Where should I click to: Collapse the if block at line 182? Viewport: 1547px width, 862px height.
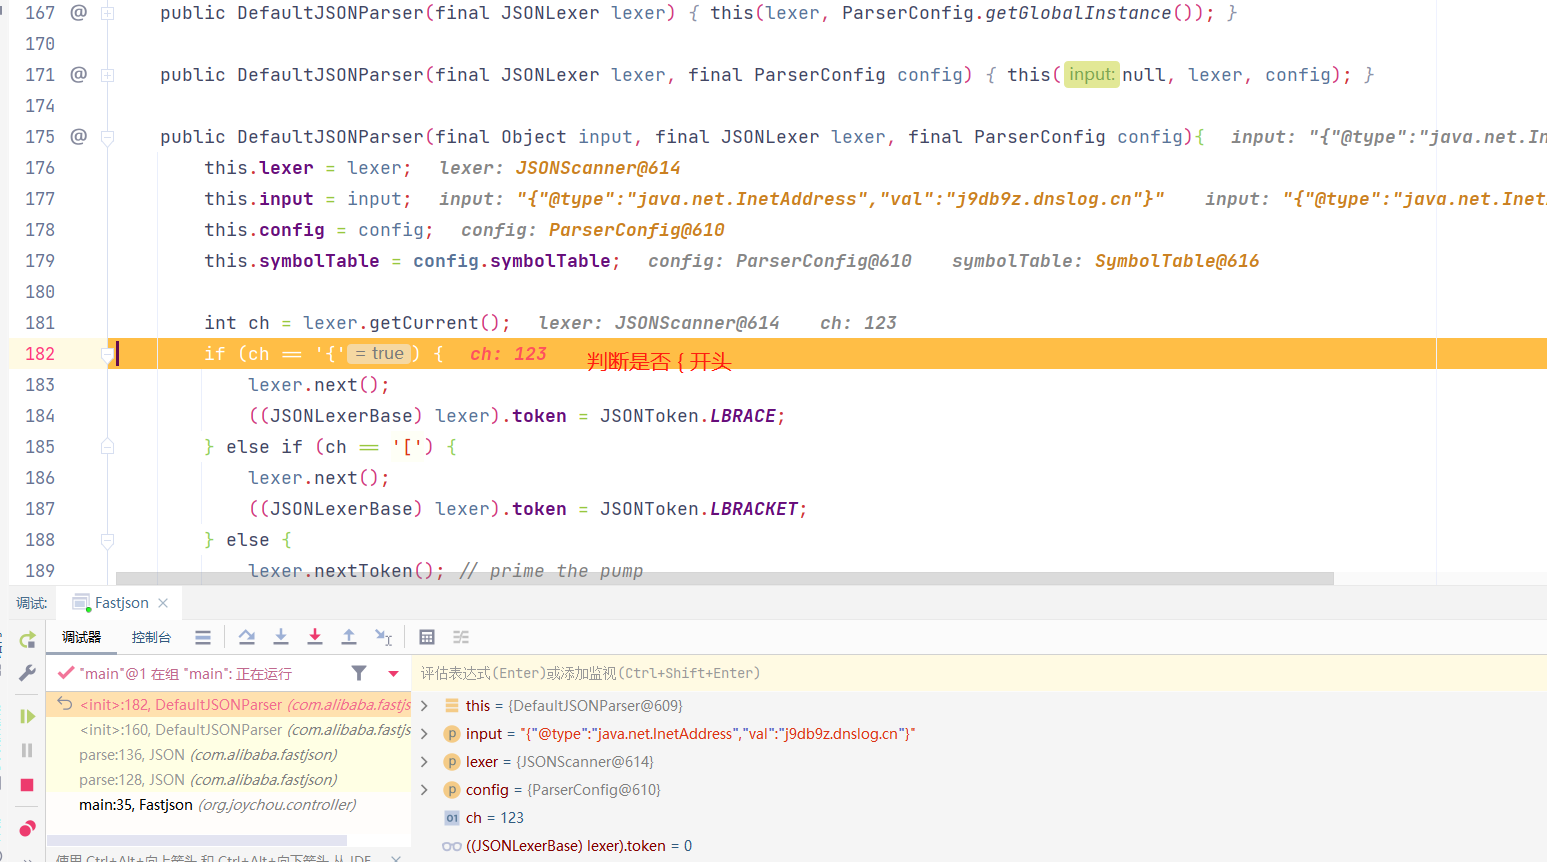click(107, 354)
